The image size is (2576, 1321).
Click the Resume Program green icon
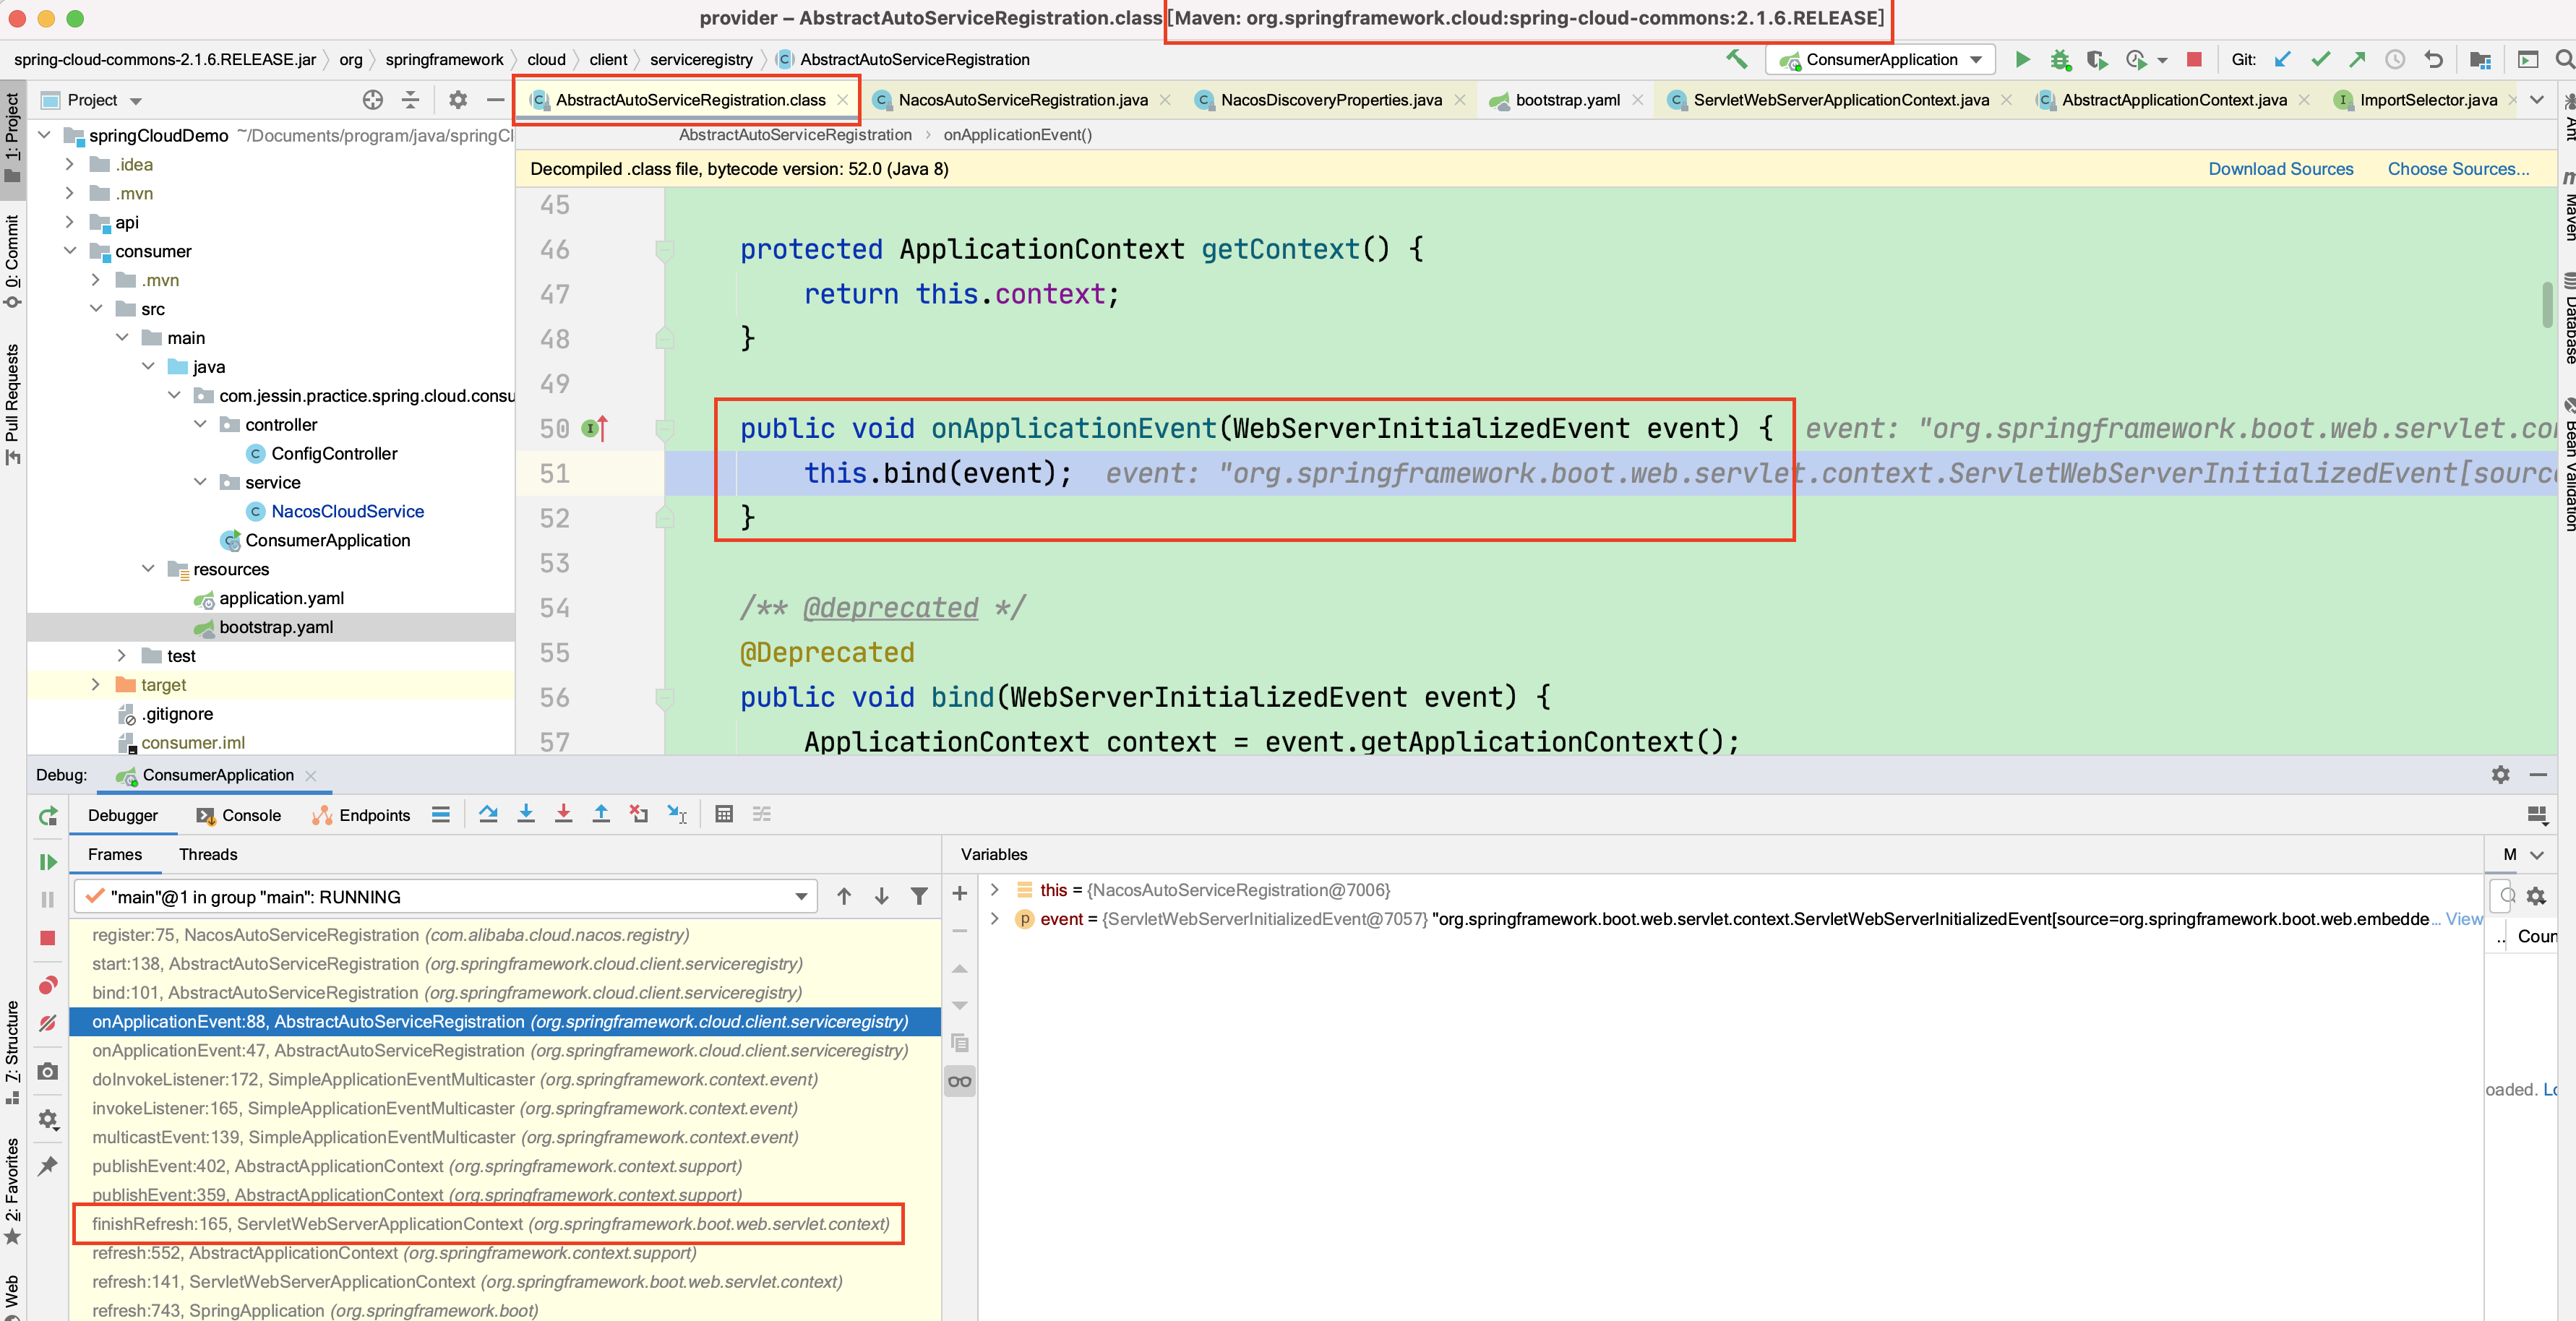click(47, 861)
